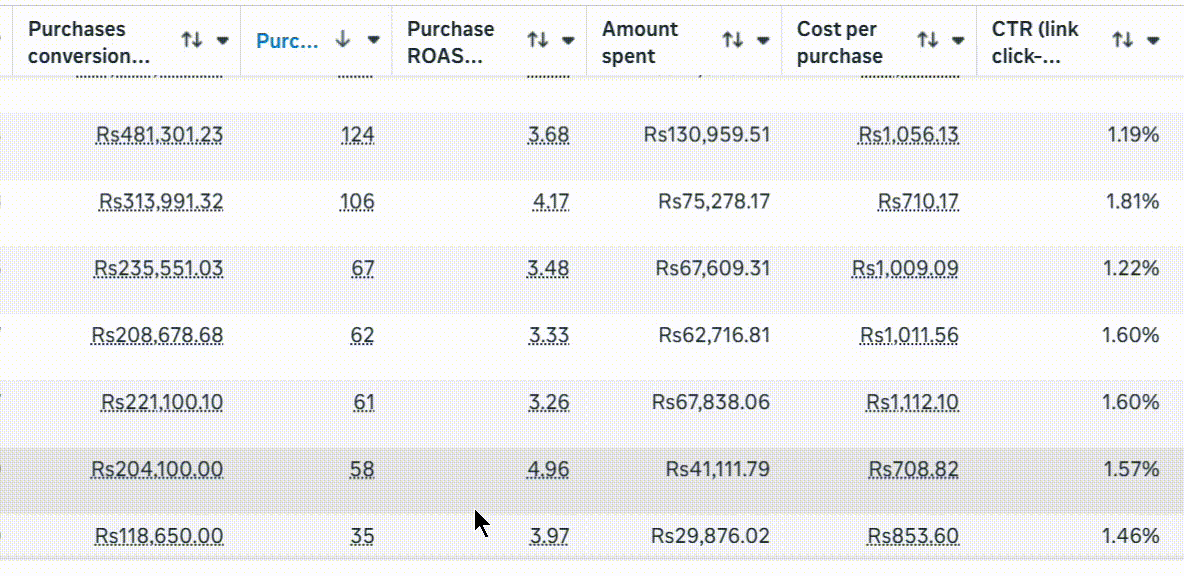This screenshot has height=576, width=1184.
Task: Open conversion value Rs204,100.00
Action: [157, 470]
